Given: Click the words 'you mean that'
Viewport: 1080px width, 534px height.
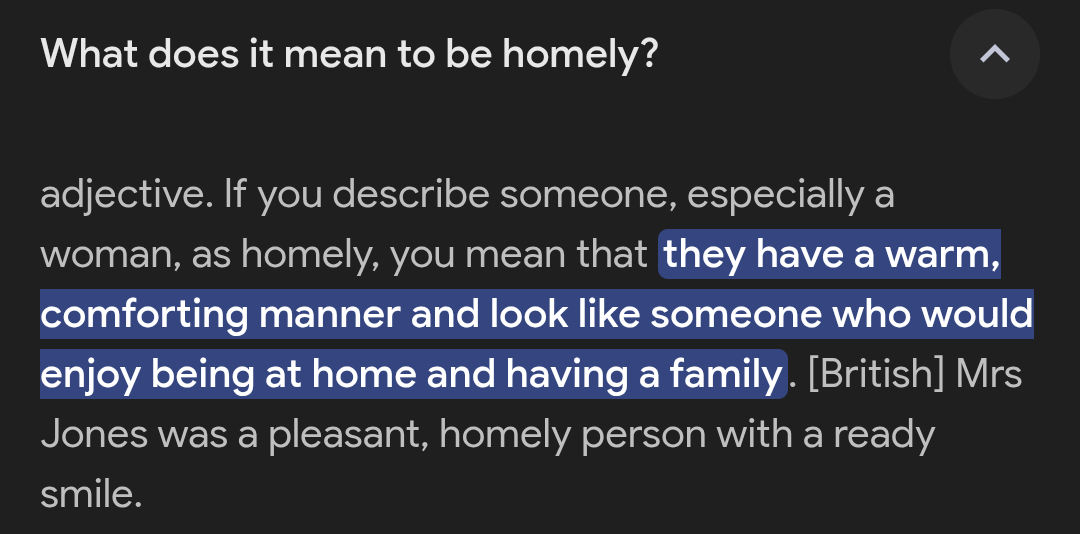Looking at the screenshot, I should click(519, 254).
